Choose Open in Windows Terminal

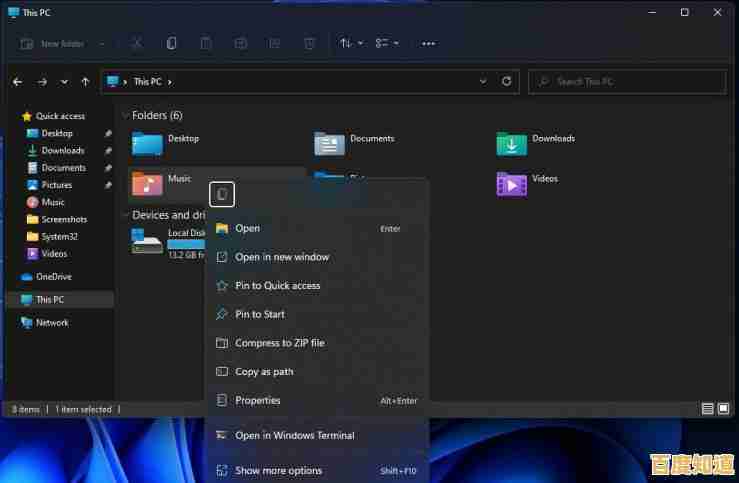294,436
